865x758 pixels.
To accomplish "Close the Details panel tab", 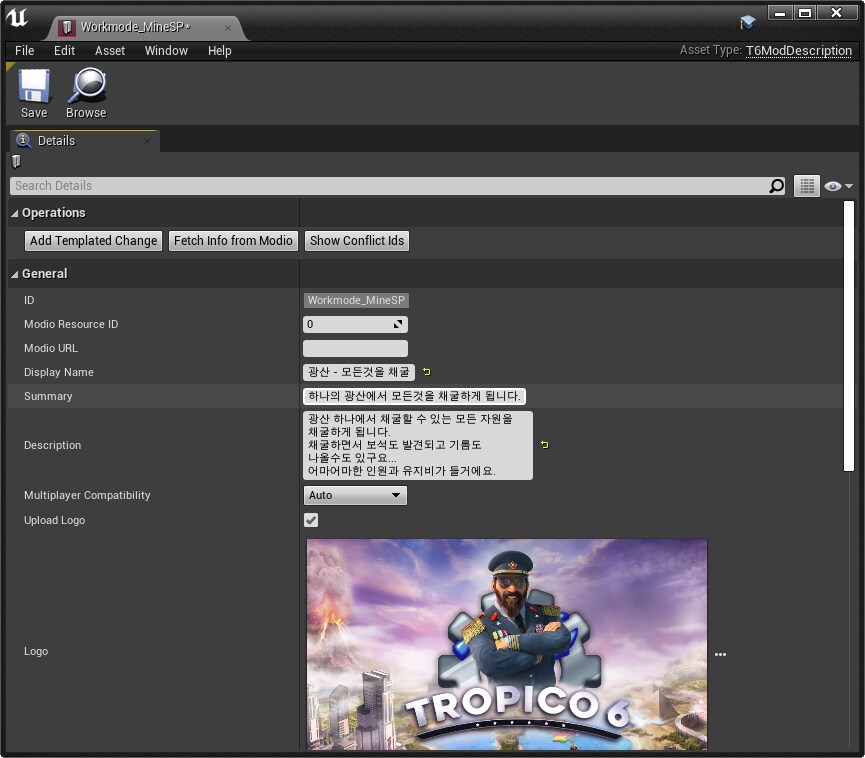I will point(147,141).
